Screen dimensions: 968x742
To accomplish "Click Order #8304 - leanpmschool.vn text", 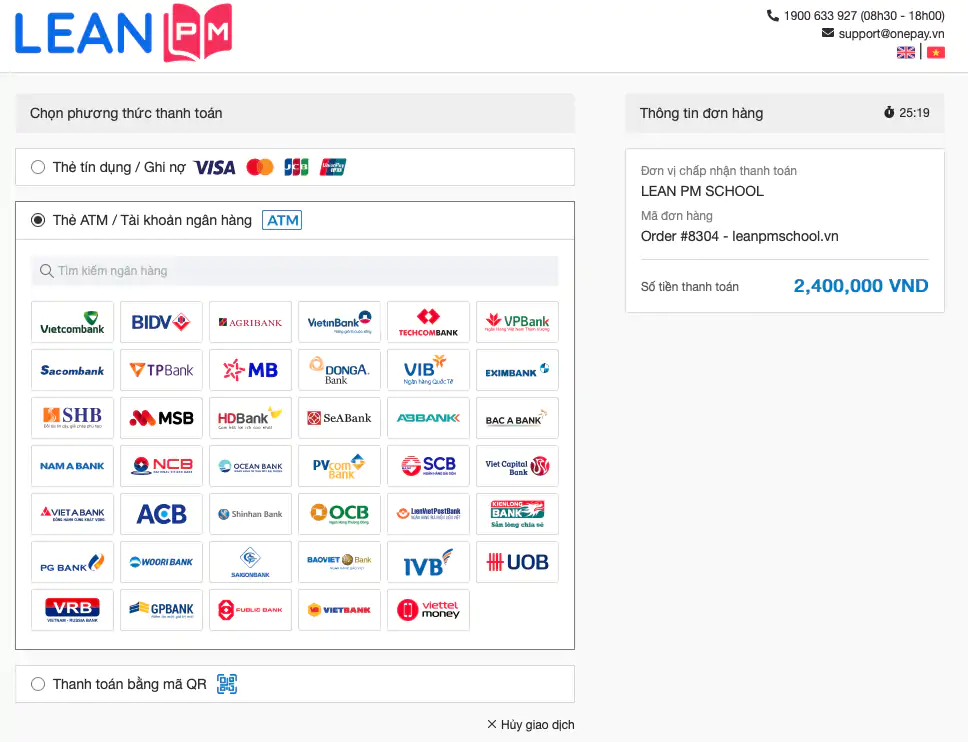I will tap(740, 236).
